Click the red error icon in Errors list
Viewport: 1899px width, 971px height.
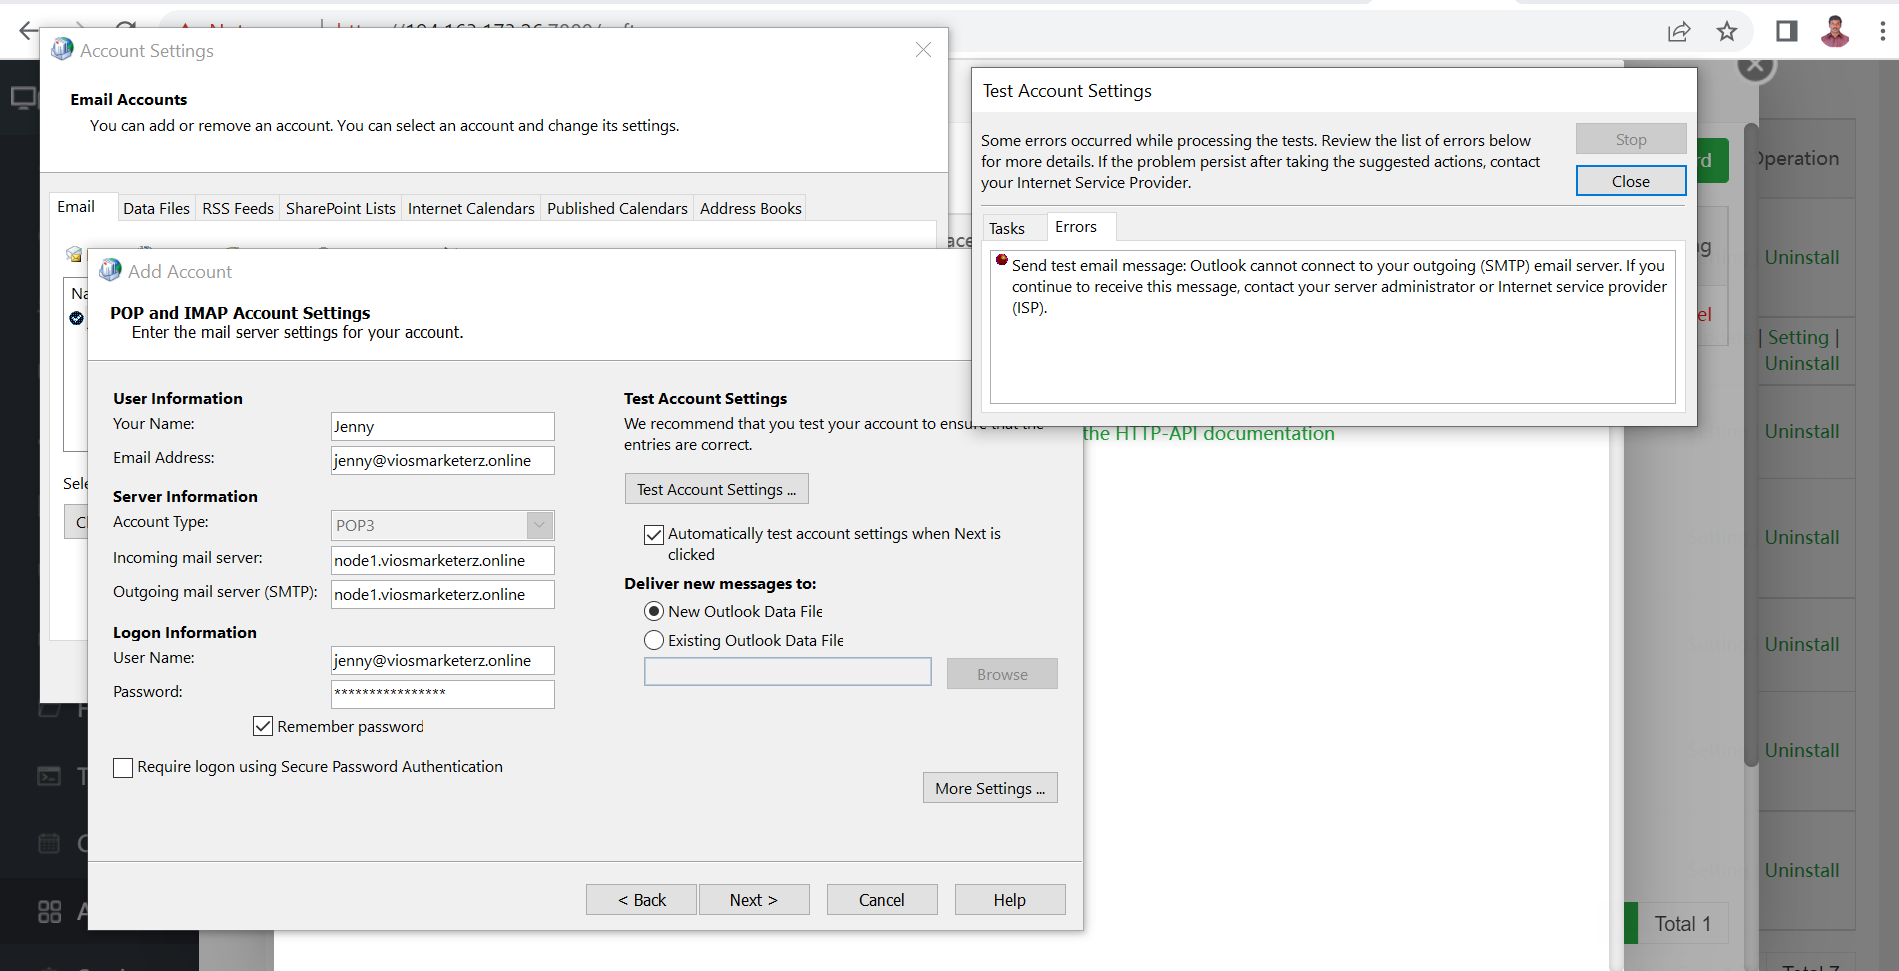tap(1001, 260)
